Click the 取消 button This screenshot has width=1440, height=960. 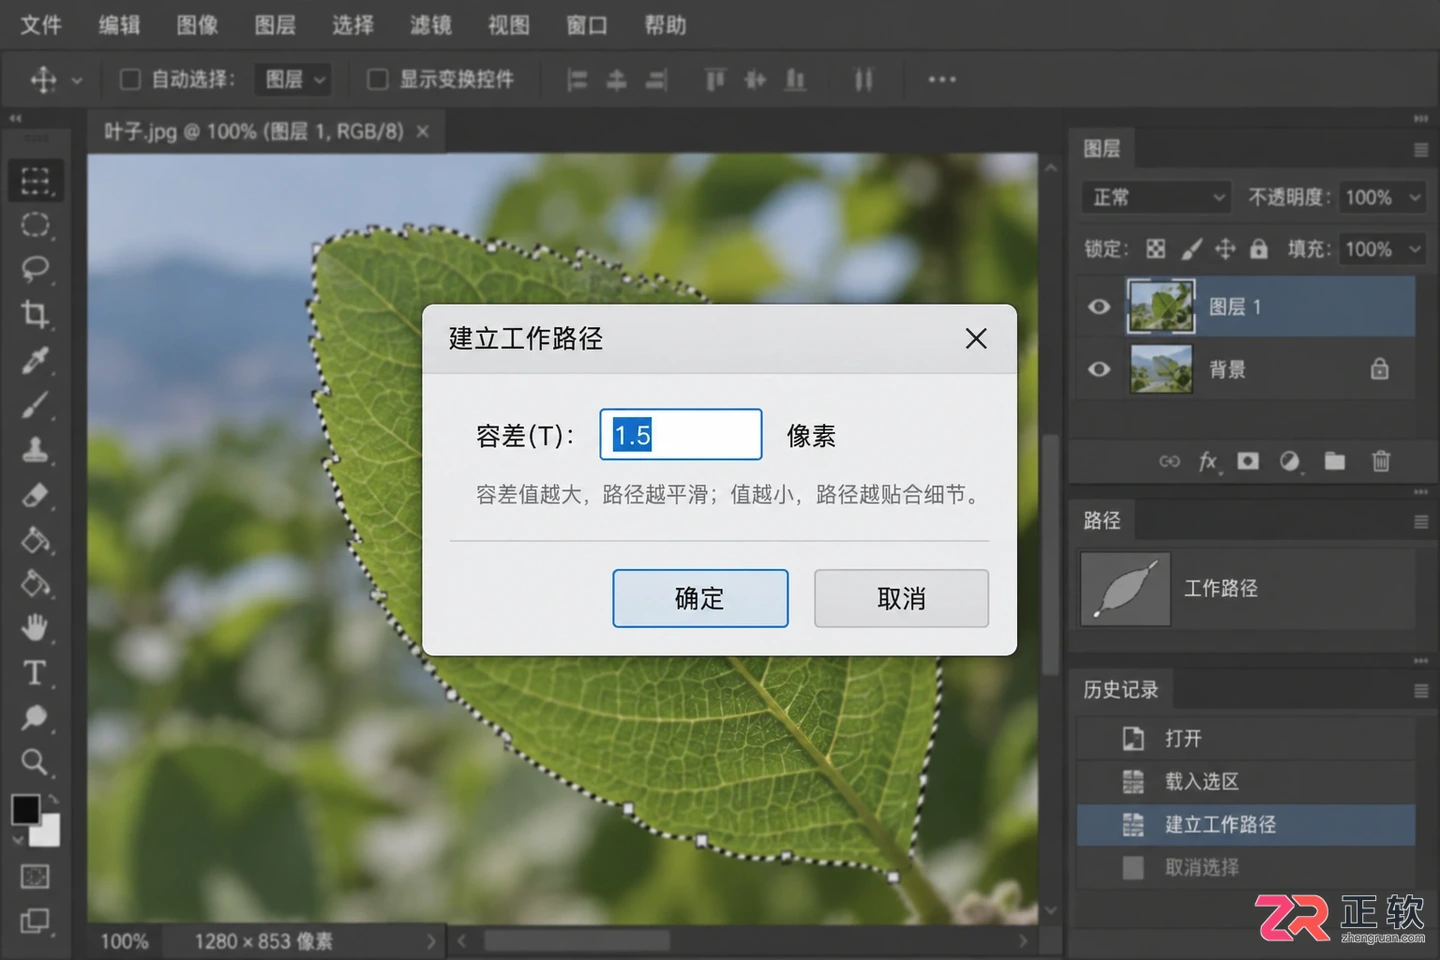tap(901, 598)
